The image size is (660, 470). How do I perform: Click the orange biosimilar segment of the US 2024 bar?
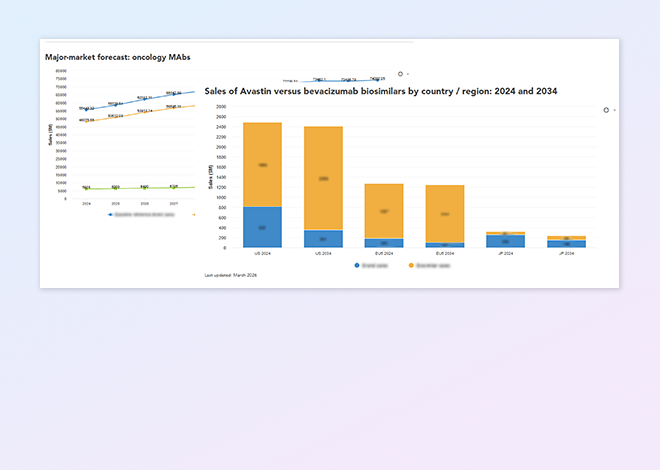click(x=262, y=165)
